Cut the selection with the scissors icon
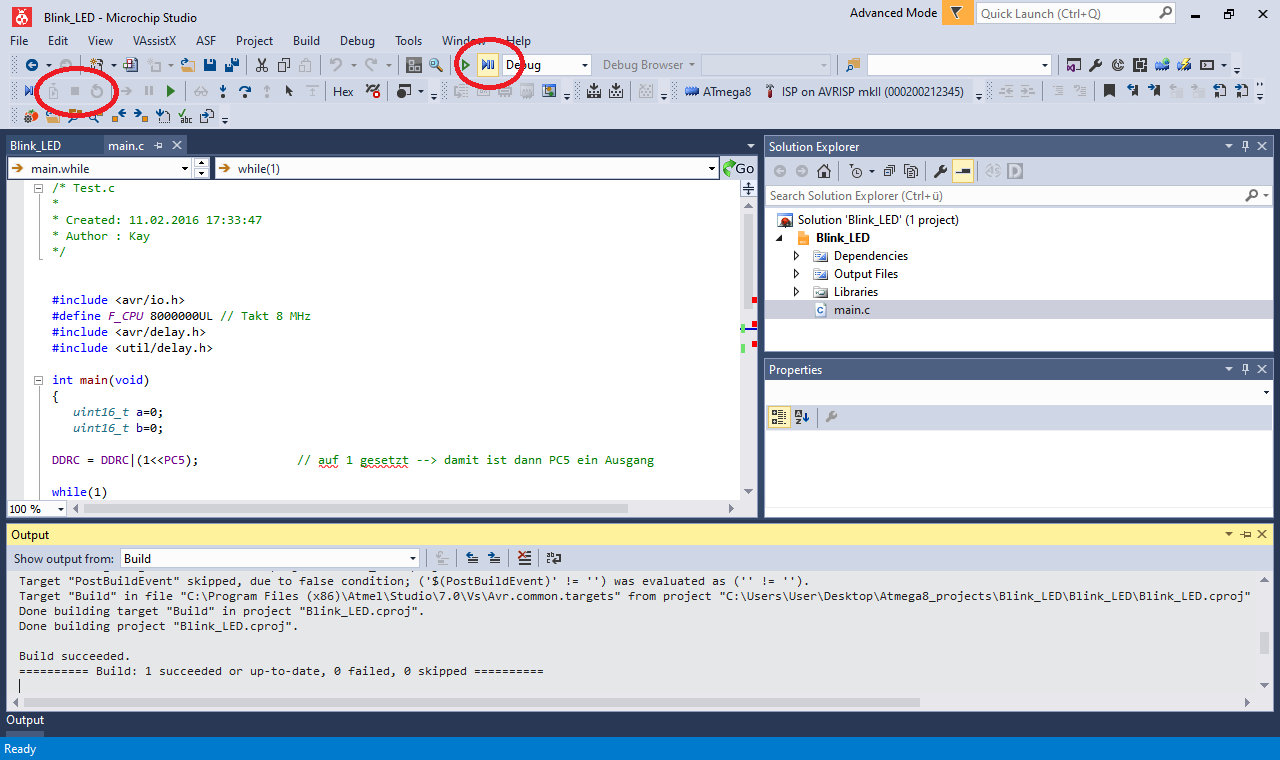Viewport: 1280px width, 760px height. [x=261, y=65]
